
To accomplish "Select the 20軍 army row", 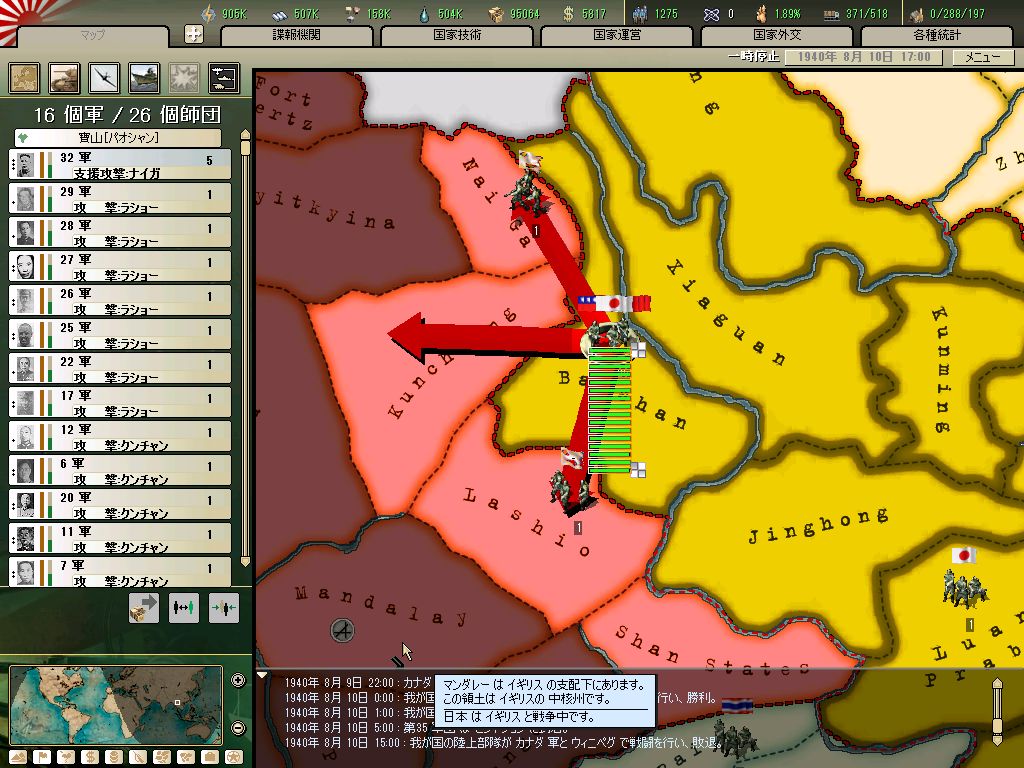I will coord(120,504).
